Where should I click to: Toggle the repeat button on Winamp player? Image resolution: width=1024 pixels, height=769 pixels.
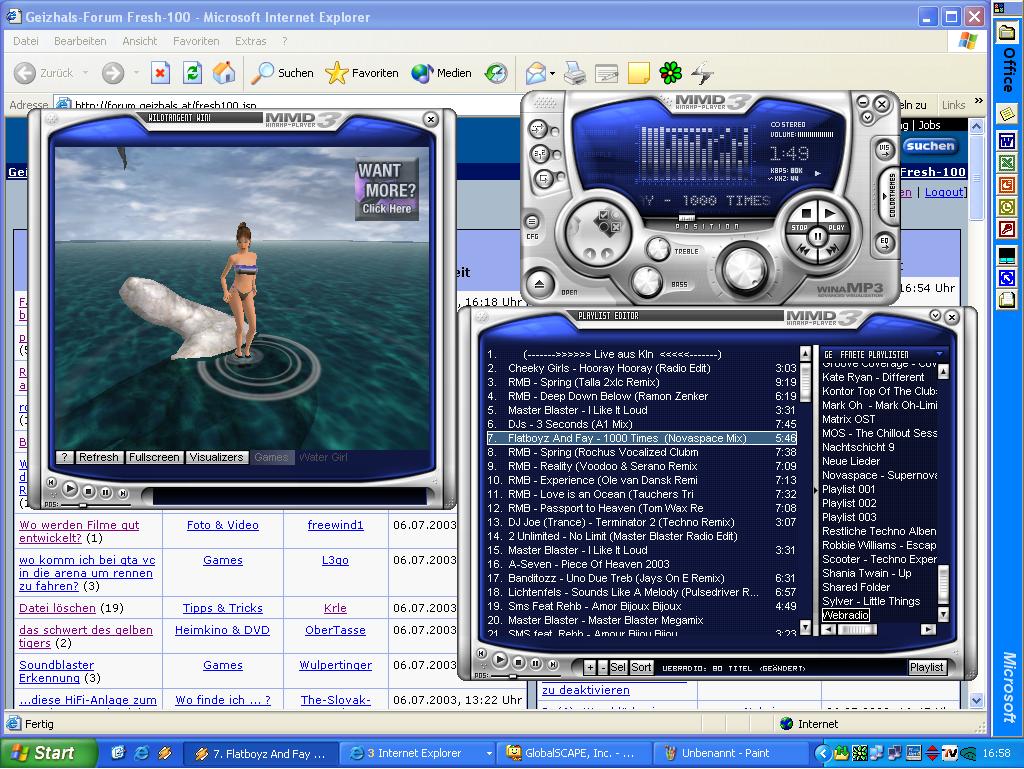pos(543,178)
